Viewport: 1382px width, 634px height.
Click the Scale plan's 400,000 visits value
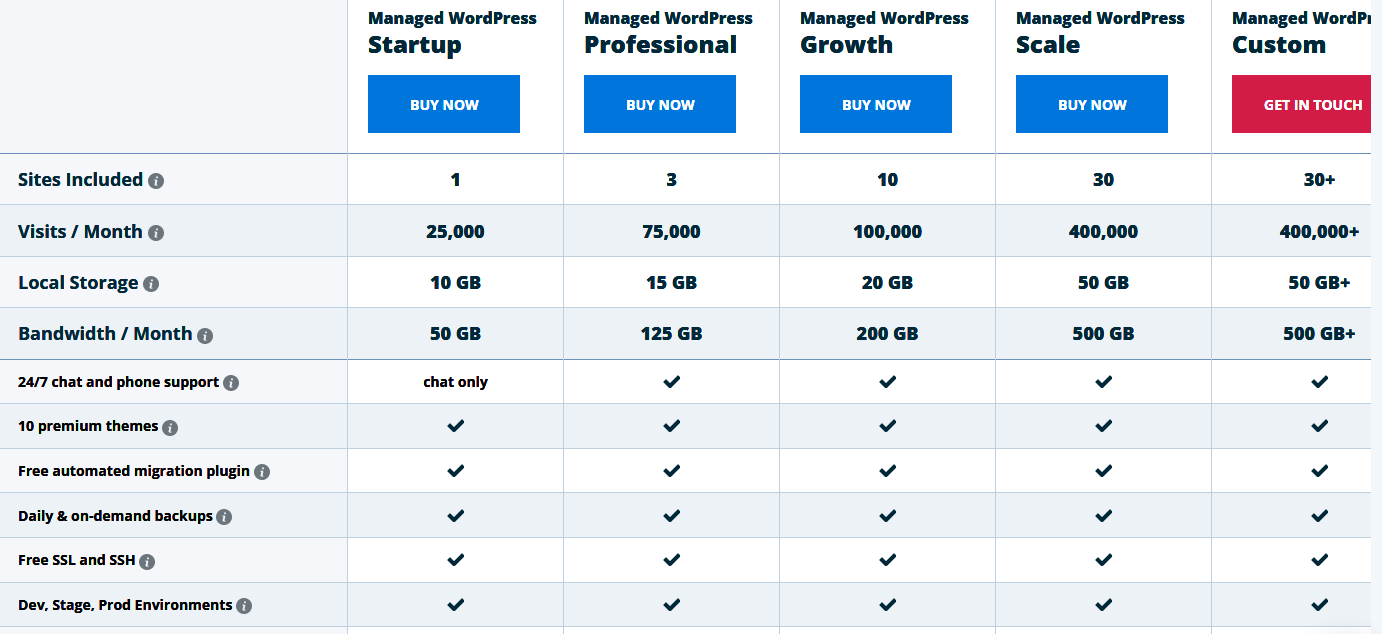1103,232
